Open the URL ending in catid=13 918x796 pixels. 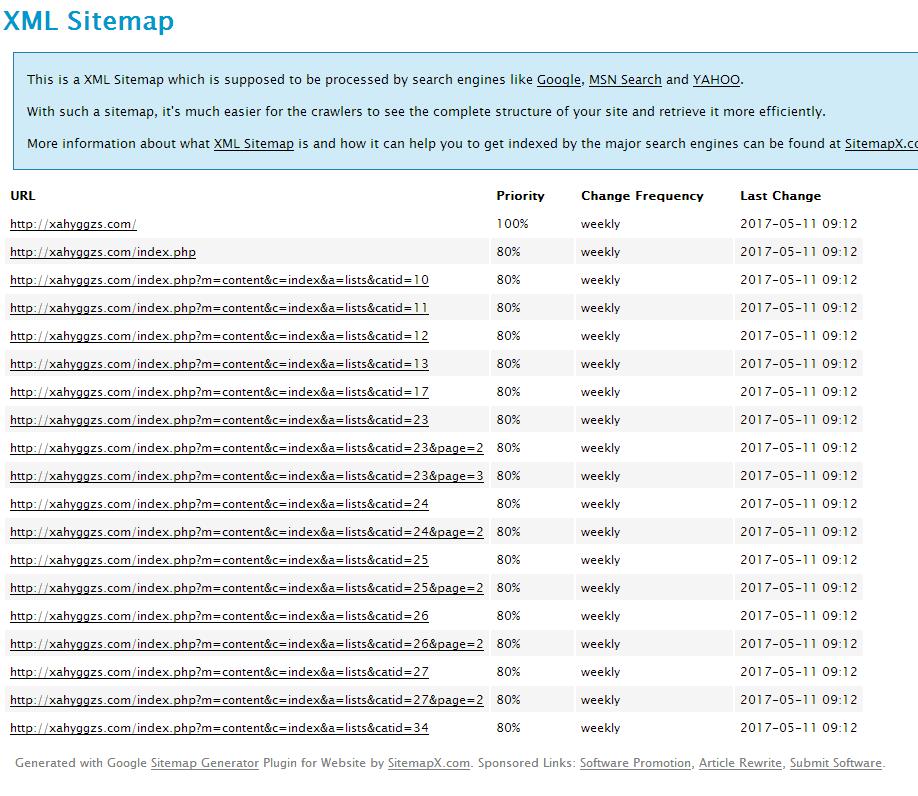click(219, 364)
